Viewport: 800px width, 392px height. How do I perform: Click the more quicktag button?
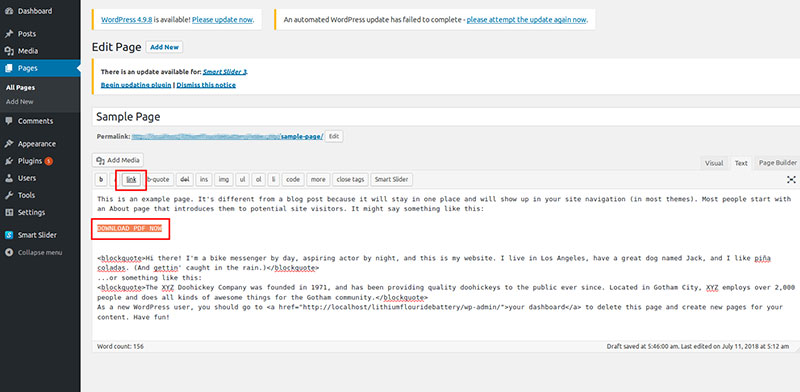[318, 180]
